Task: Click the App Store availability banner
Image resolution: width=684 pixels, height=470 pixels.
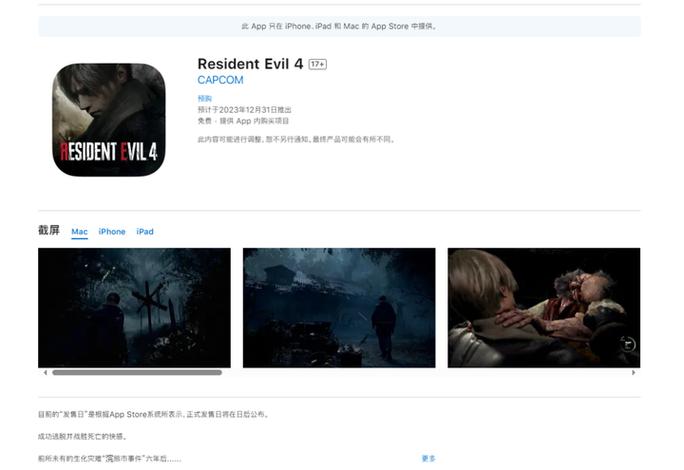Action: point(339,26)
